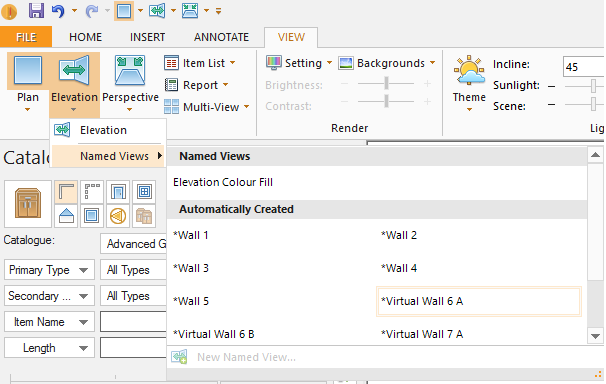
Task: Select the Perspective icon in quick access toolbar
Action: (x=190, y=11)
